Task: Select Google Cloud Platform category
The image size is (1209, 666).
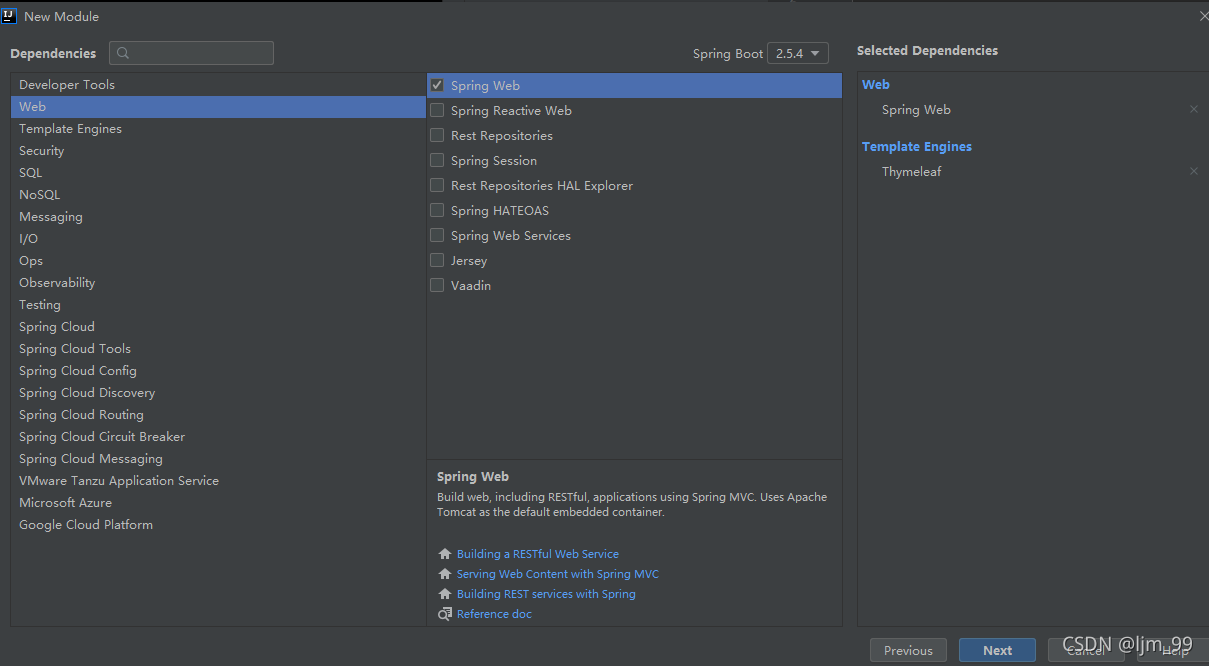Action: [218, 525]
